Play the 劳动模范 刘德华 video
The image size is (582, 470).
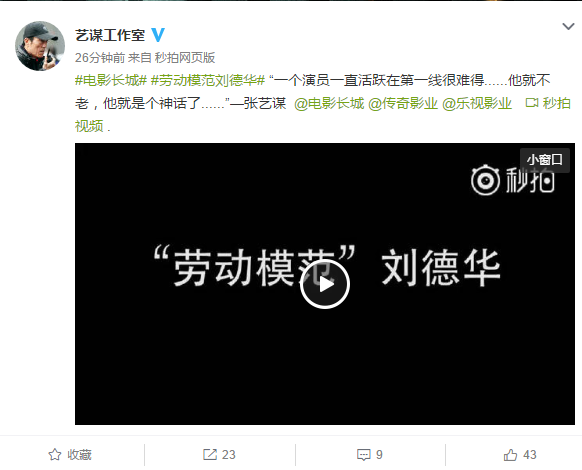click(x=325, y=284)
